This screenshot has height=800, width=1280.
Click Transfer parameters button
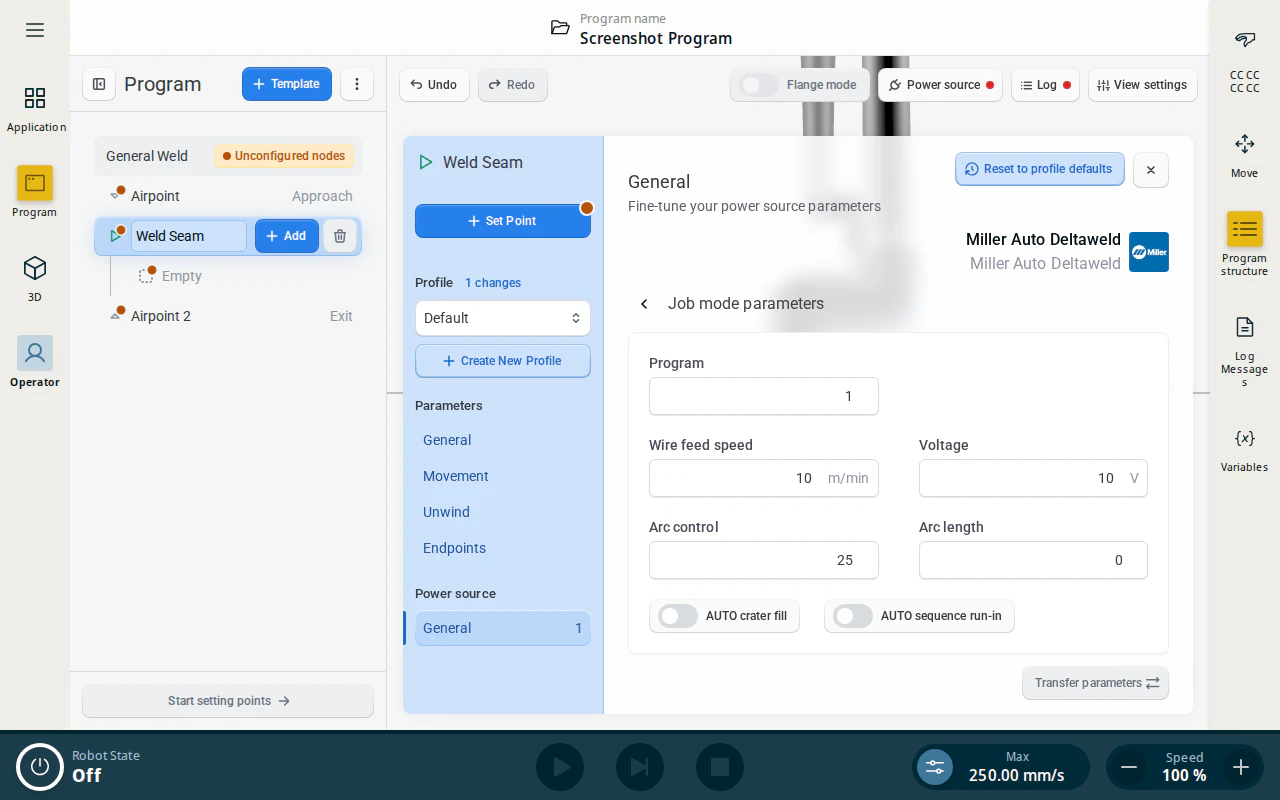pyautogui.click(x=1095, y=683)
